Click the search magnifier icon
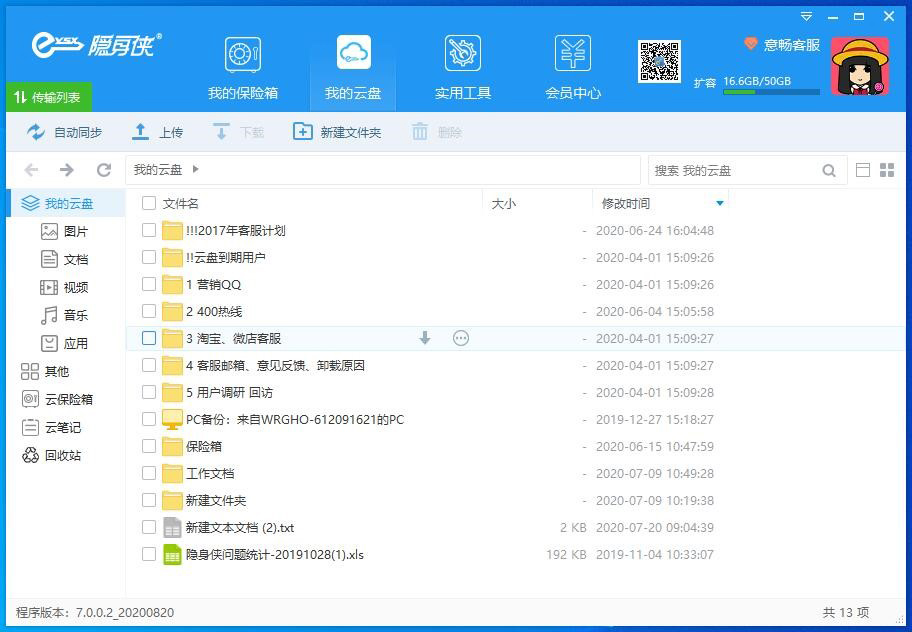The image size is (912, 632). coord(829,170)
